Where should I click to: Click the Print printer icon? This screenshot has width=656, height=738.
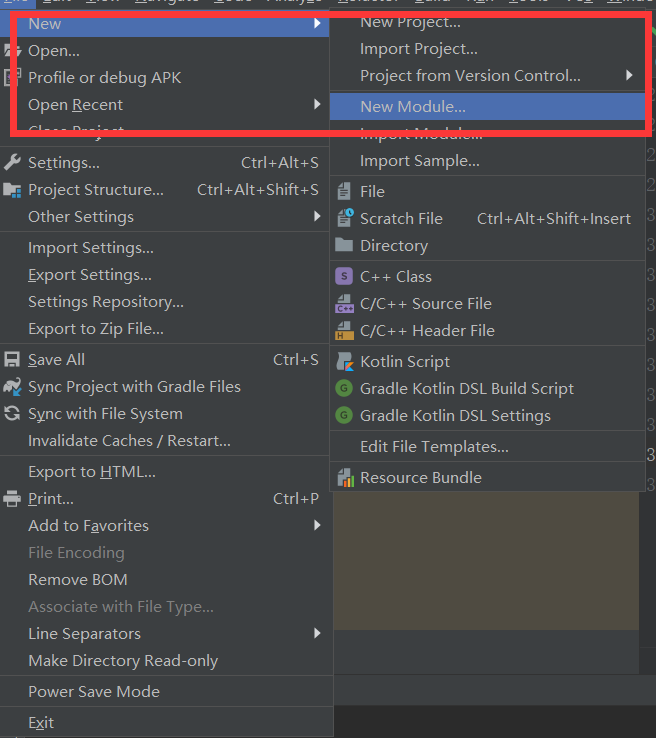coord(12,499)
